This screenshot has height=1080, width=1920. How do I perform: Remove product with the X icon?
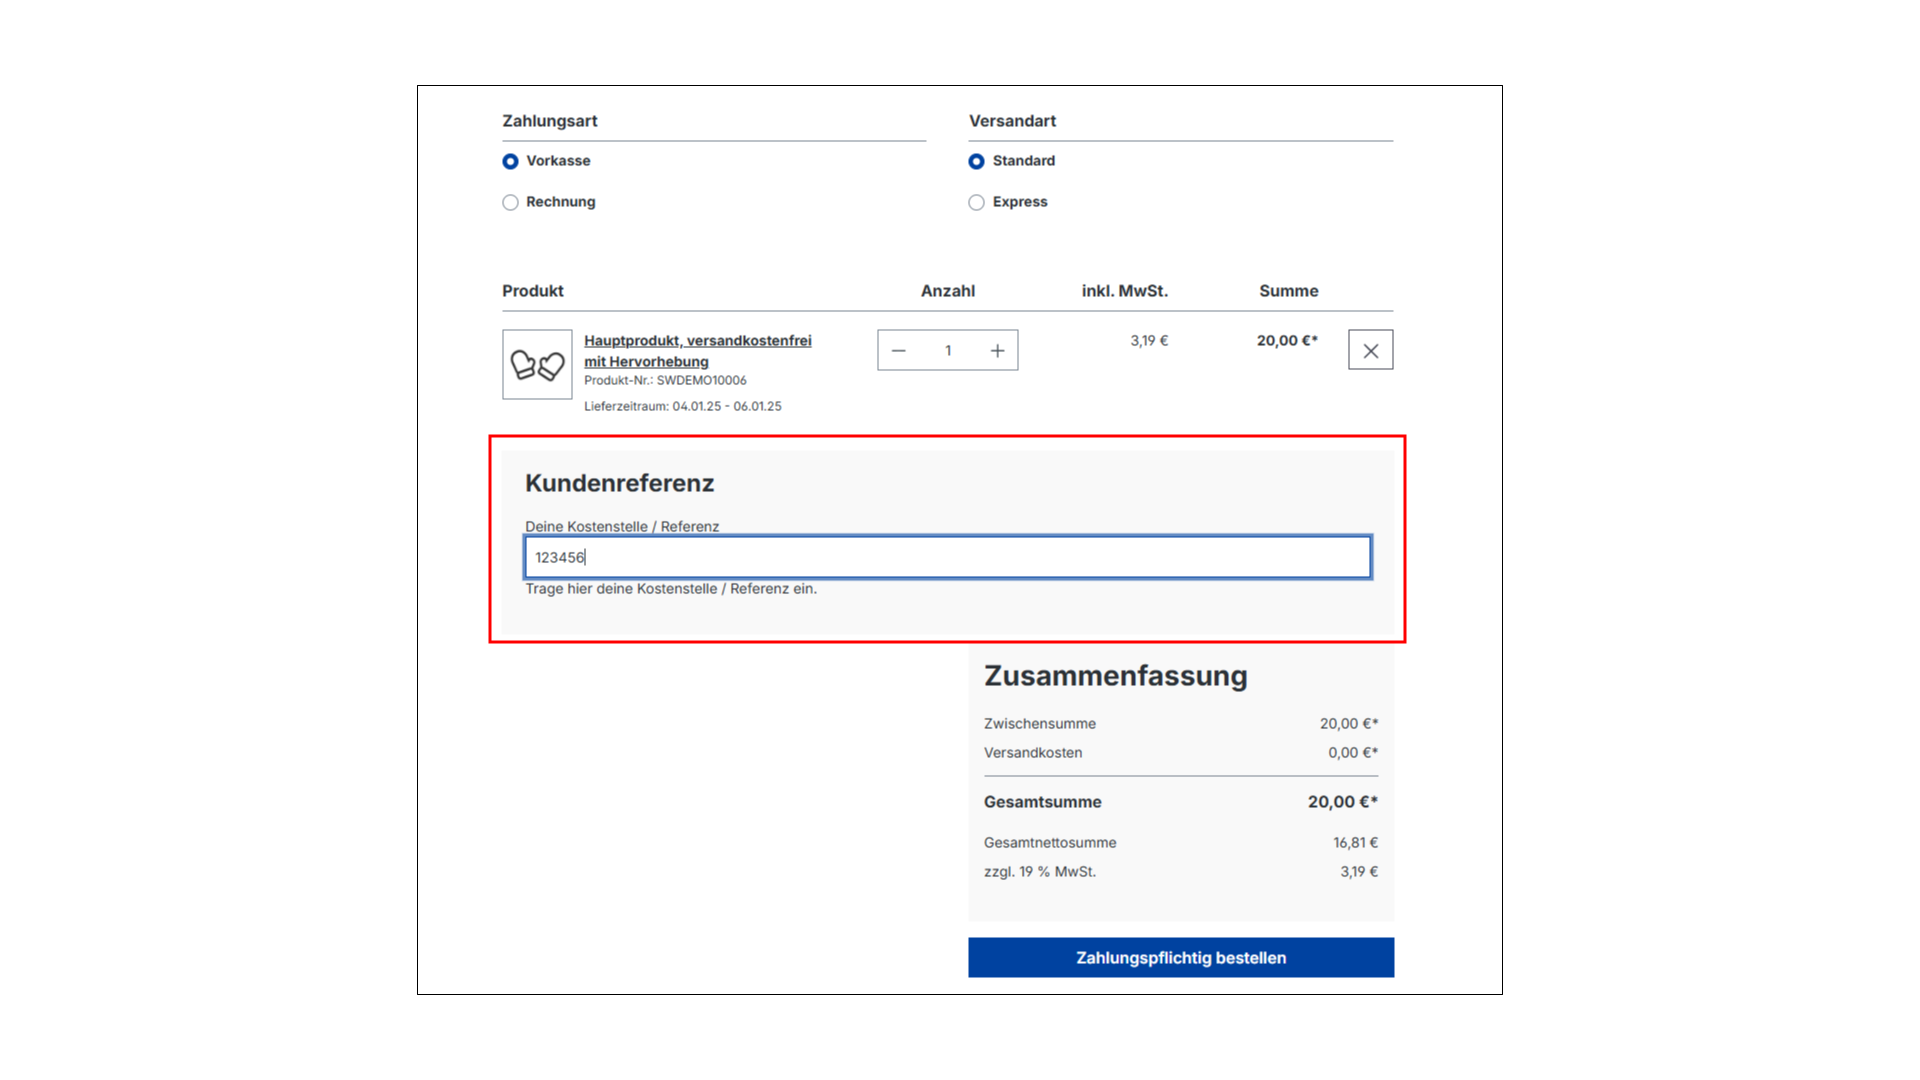pos(1370,351)
